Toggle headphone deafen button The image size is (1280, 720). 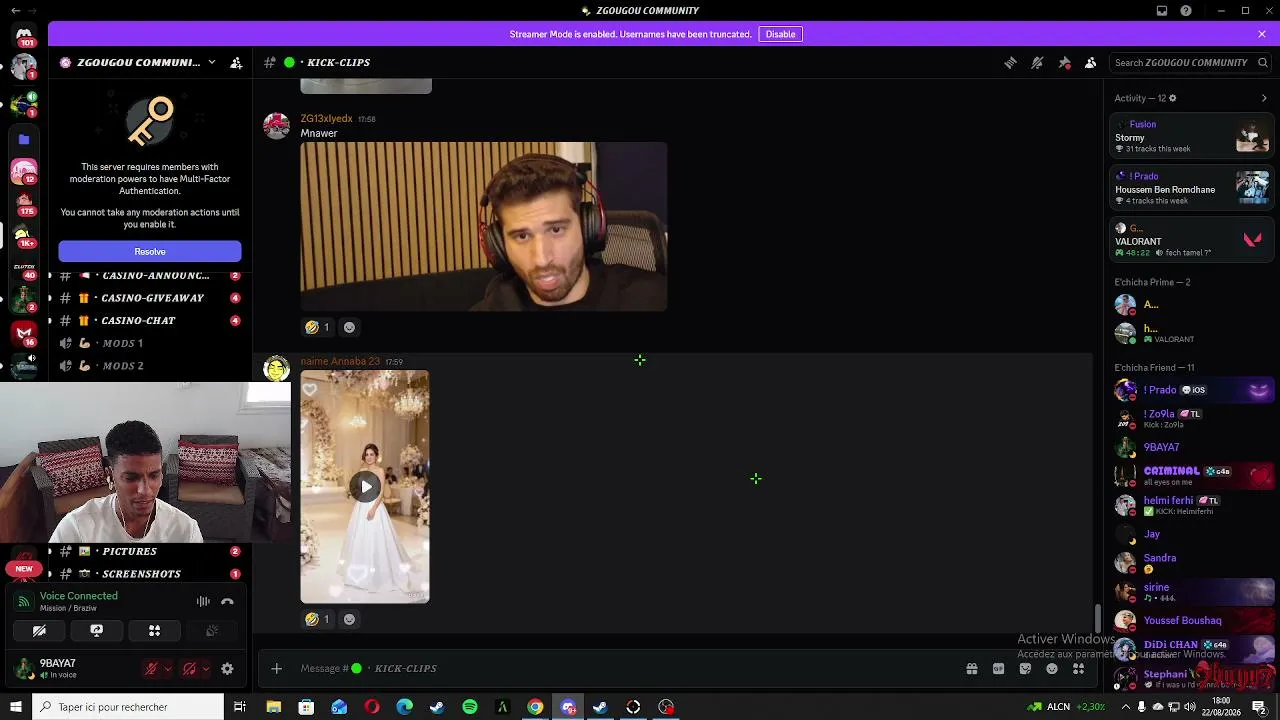click(189, 669)
